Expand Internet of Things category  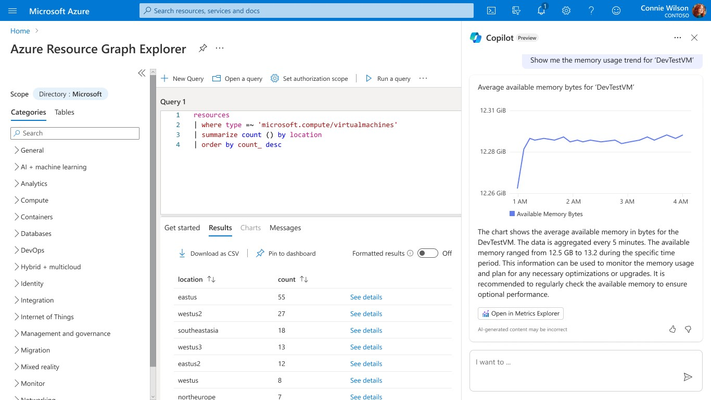tap(16, 317)
